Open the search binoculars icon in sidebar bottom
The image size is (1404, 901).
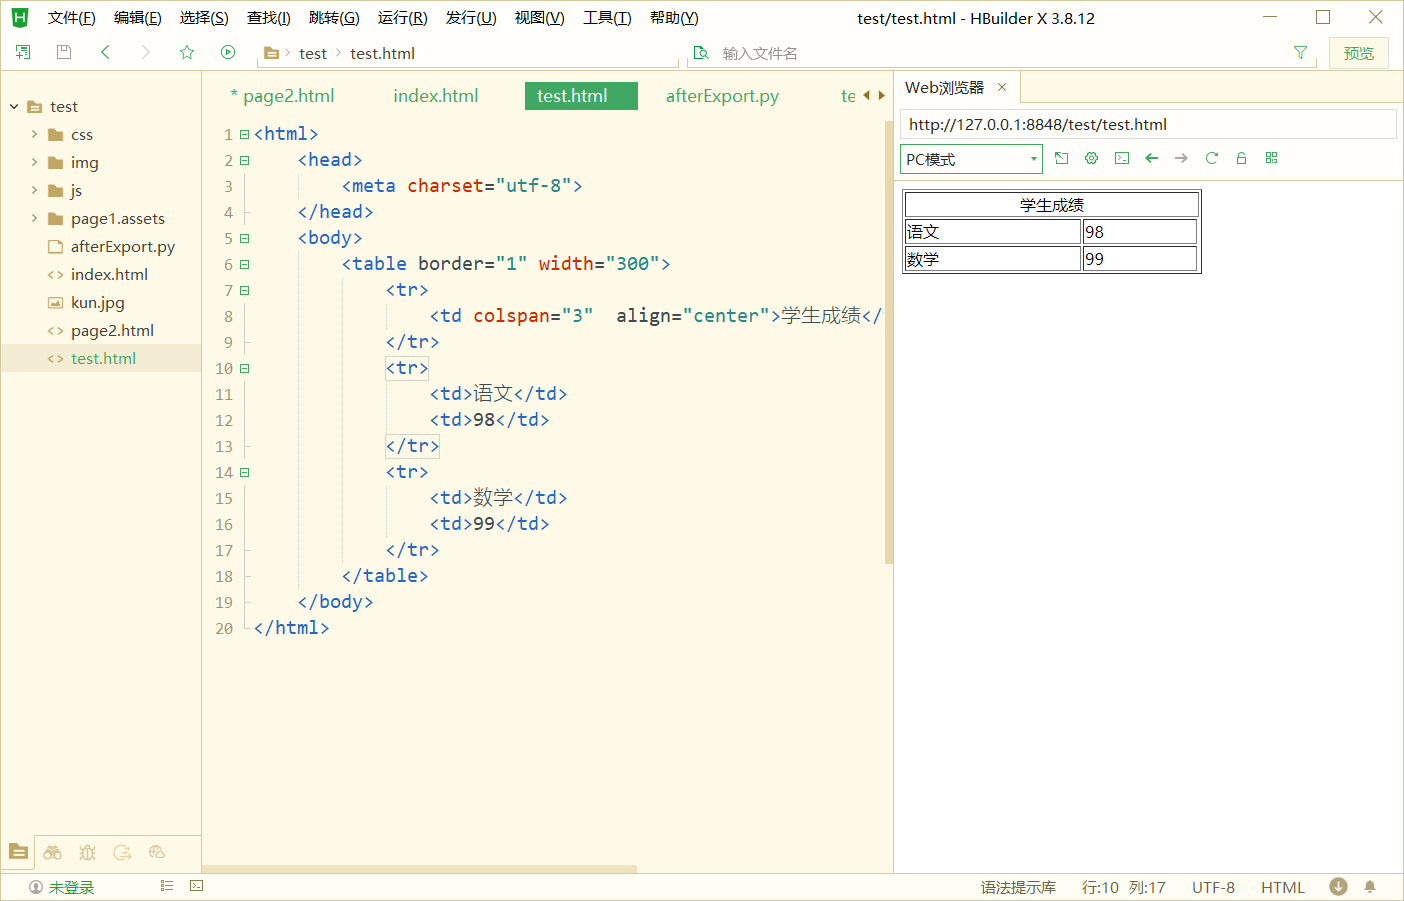pyautogui.click(x=53, y=853)
